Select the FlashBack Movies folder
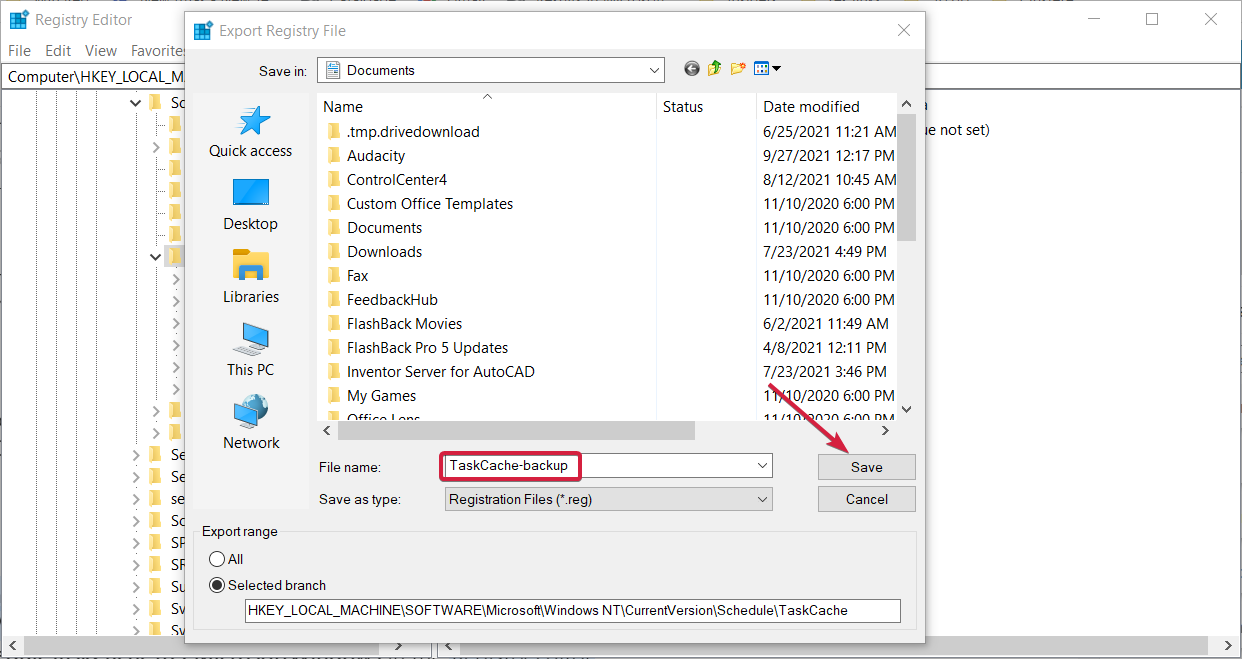This screenshot has width=1242, height=659. point(404,324)
